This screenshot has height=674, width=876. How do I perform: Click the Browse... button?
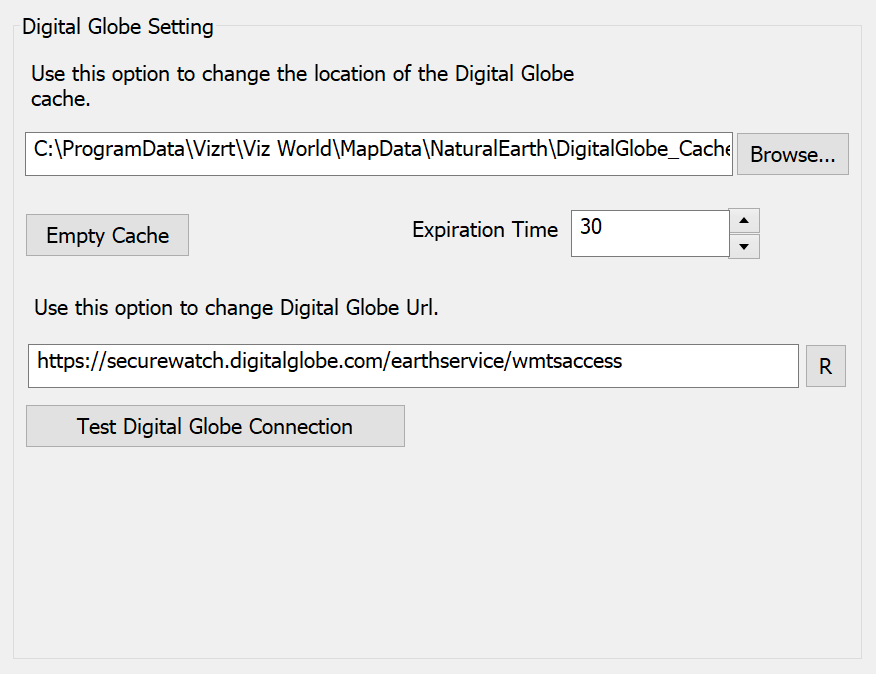(792, 155)
